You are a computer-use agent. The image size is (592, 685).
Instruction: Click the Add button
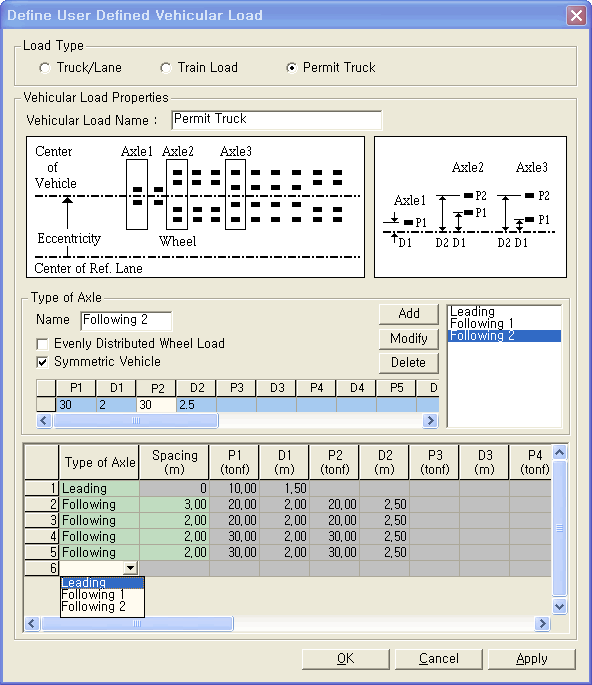[409, 314]
